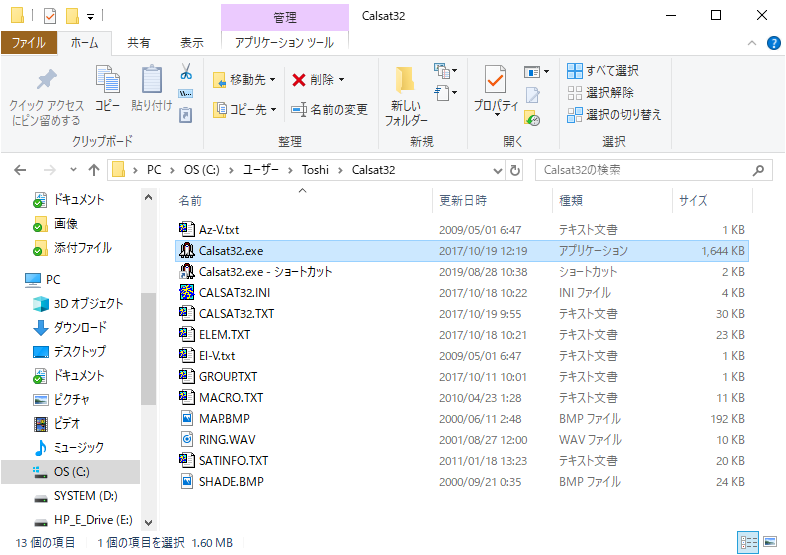Expand the address bar history dropdown
The width and height of the screenshot is (786, 555).
click(x=497, y=170)
